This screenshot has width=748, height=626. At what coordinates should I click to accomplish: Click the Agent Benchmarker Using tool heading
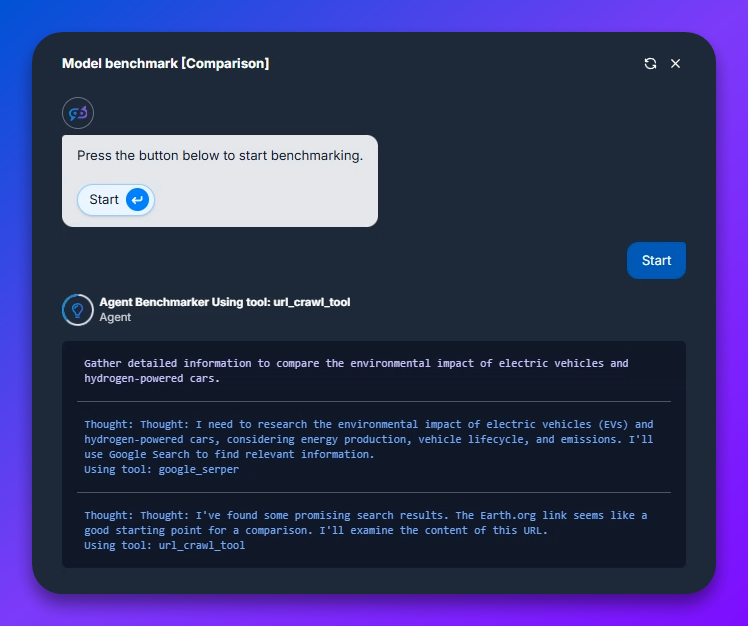click(x=224, y=302)
